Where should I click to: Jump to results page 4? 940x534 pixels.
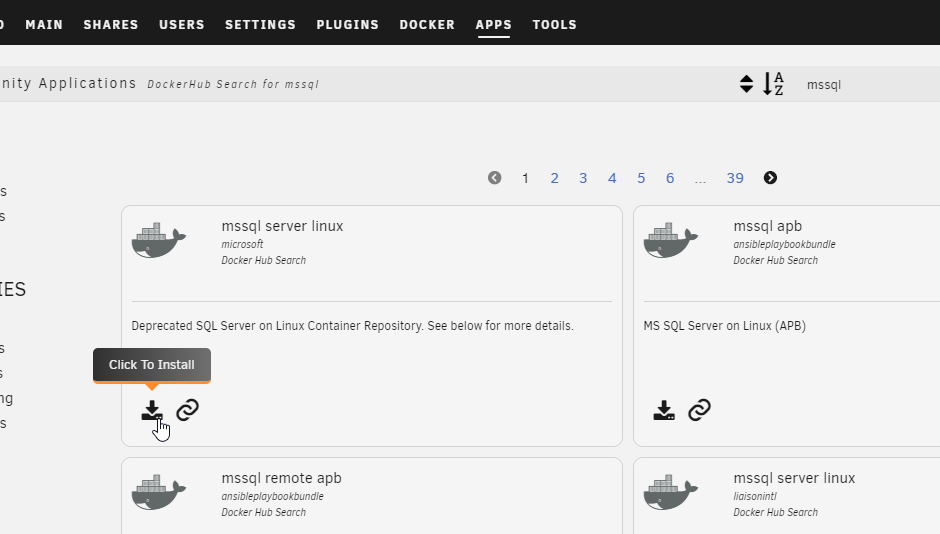tap(612, 178)
